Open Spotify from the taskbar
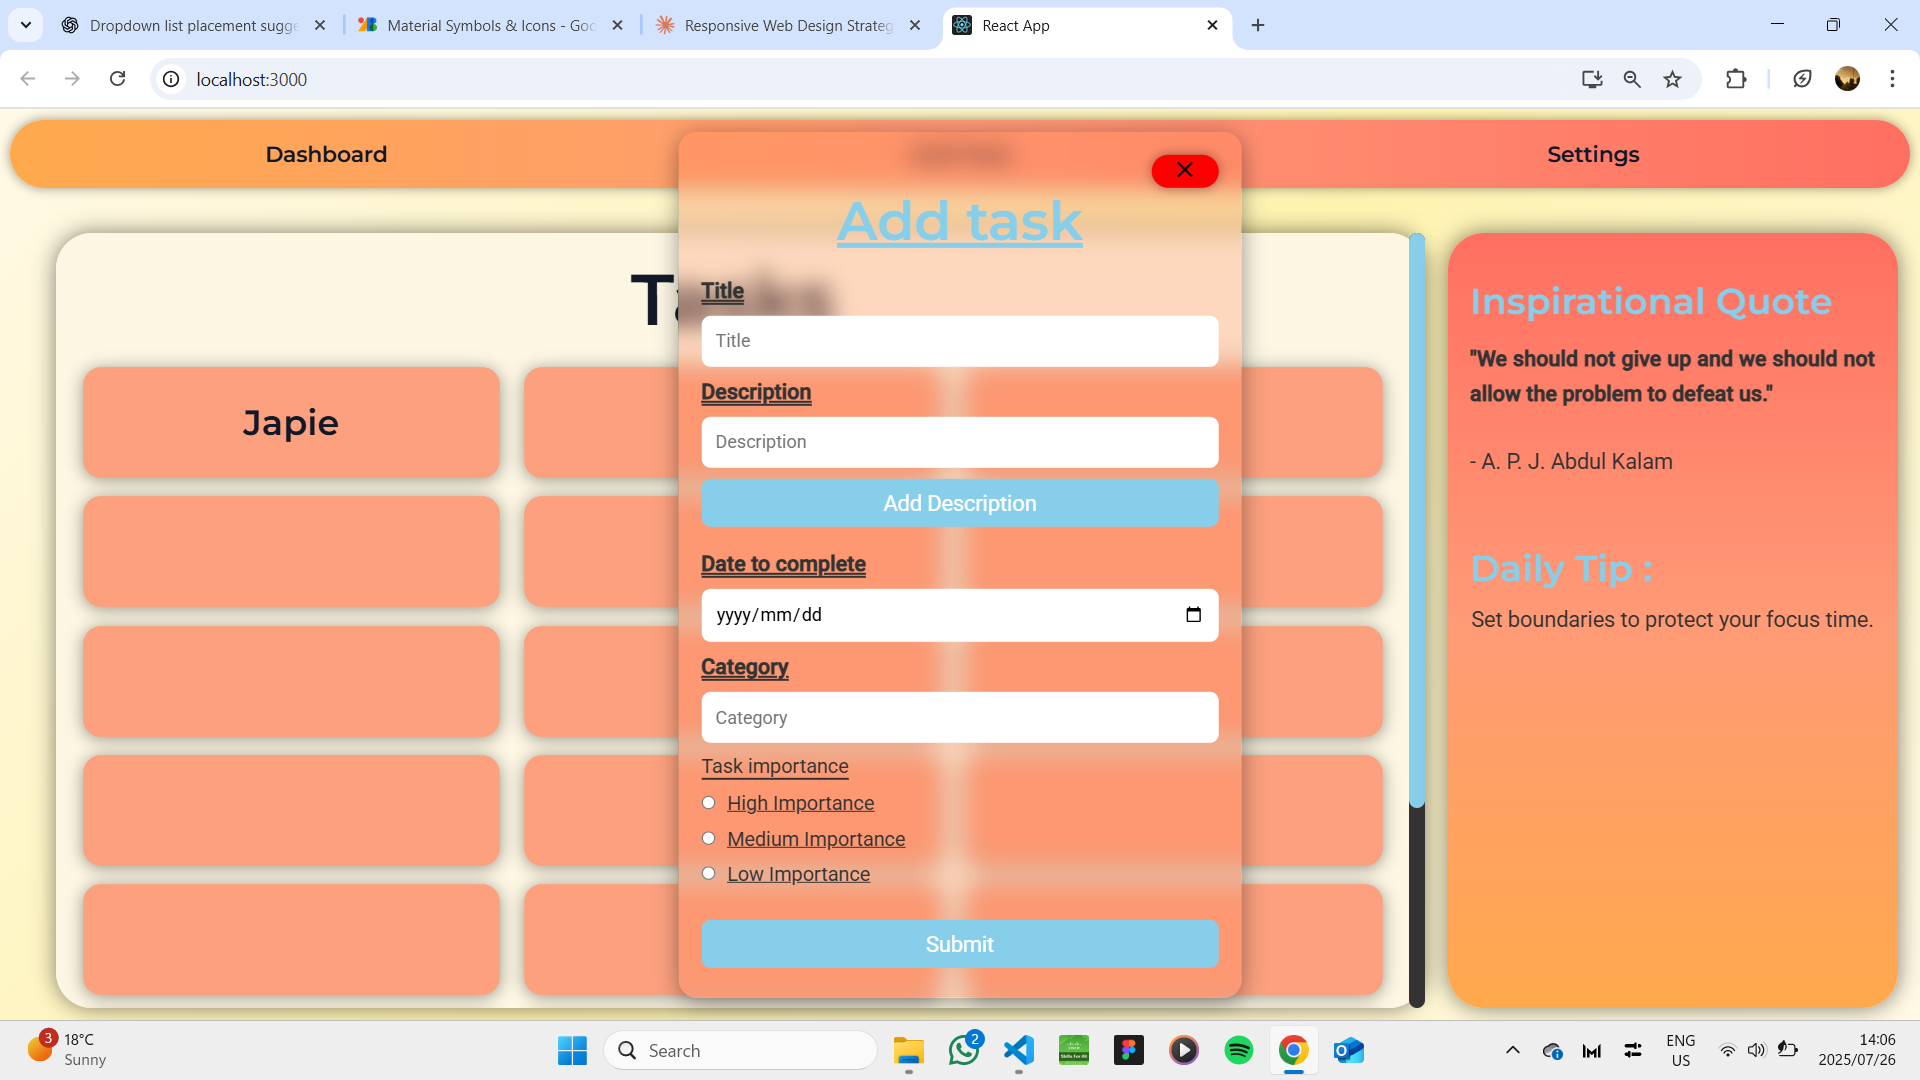Screen dimensions: 1920x1080 click(1238, 1050)
